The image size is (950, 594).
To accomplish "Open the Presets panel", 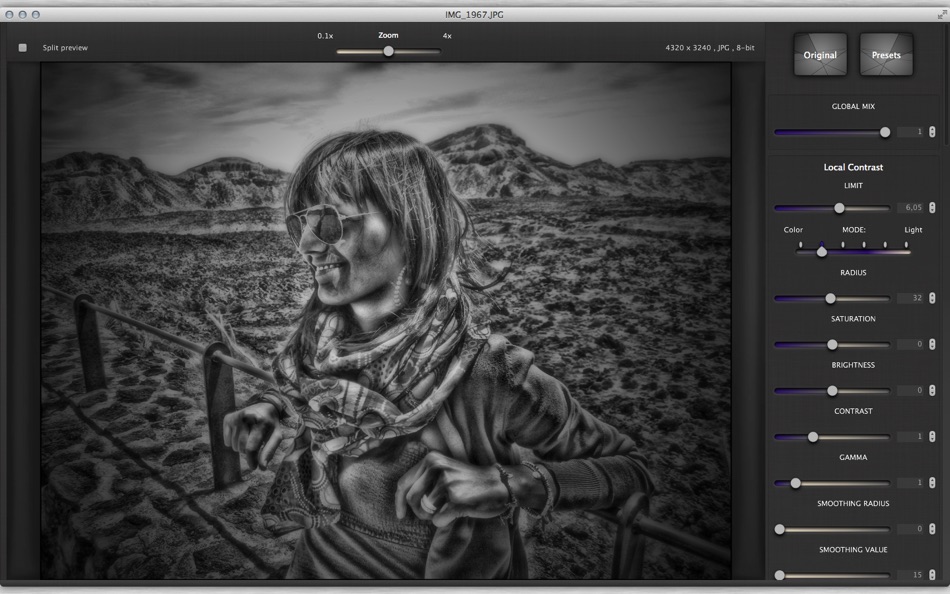I will (x=886, y=55).
